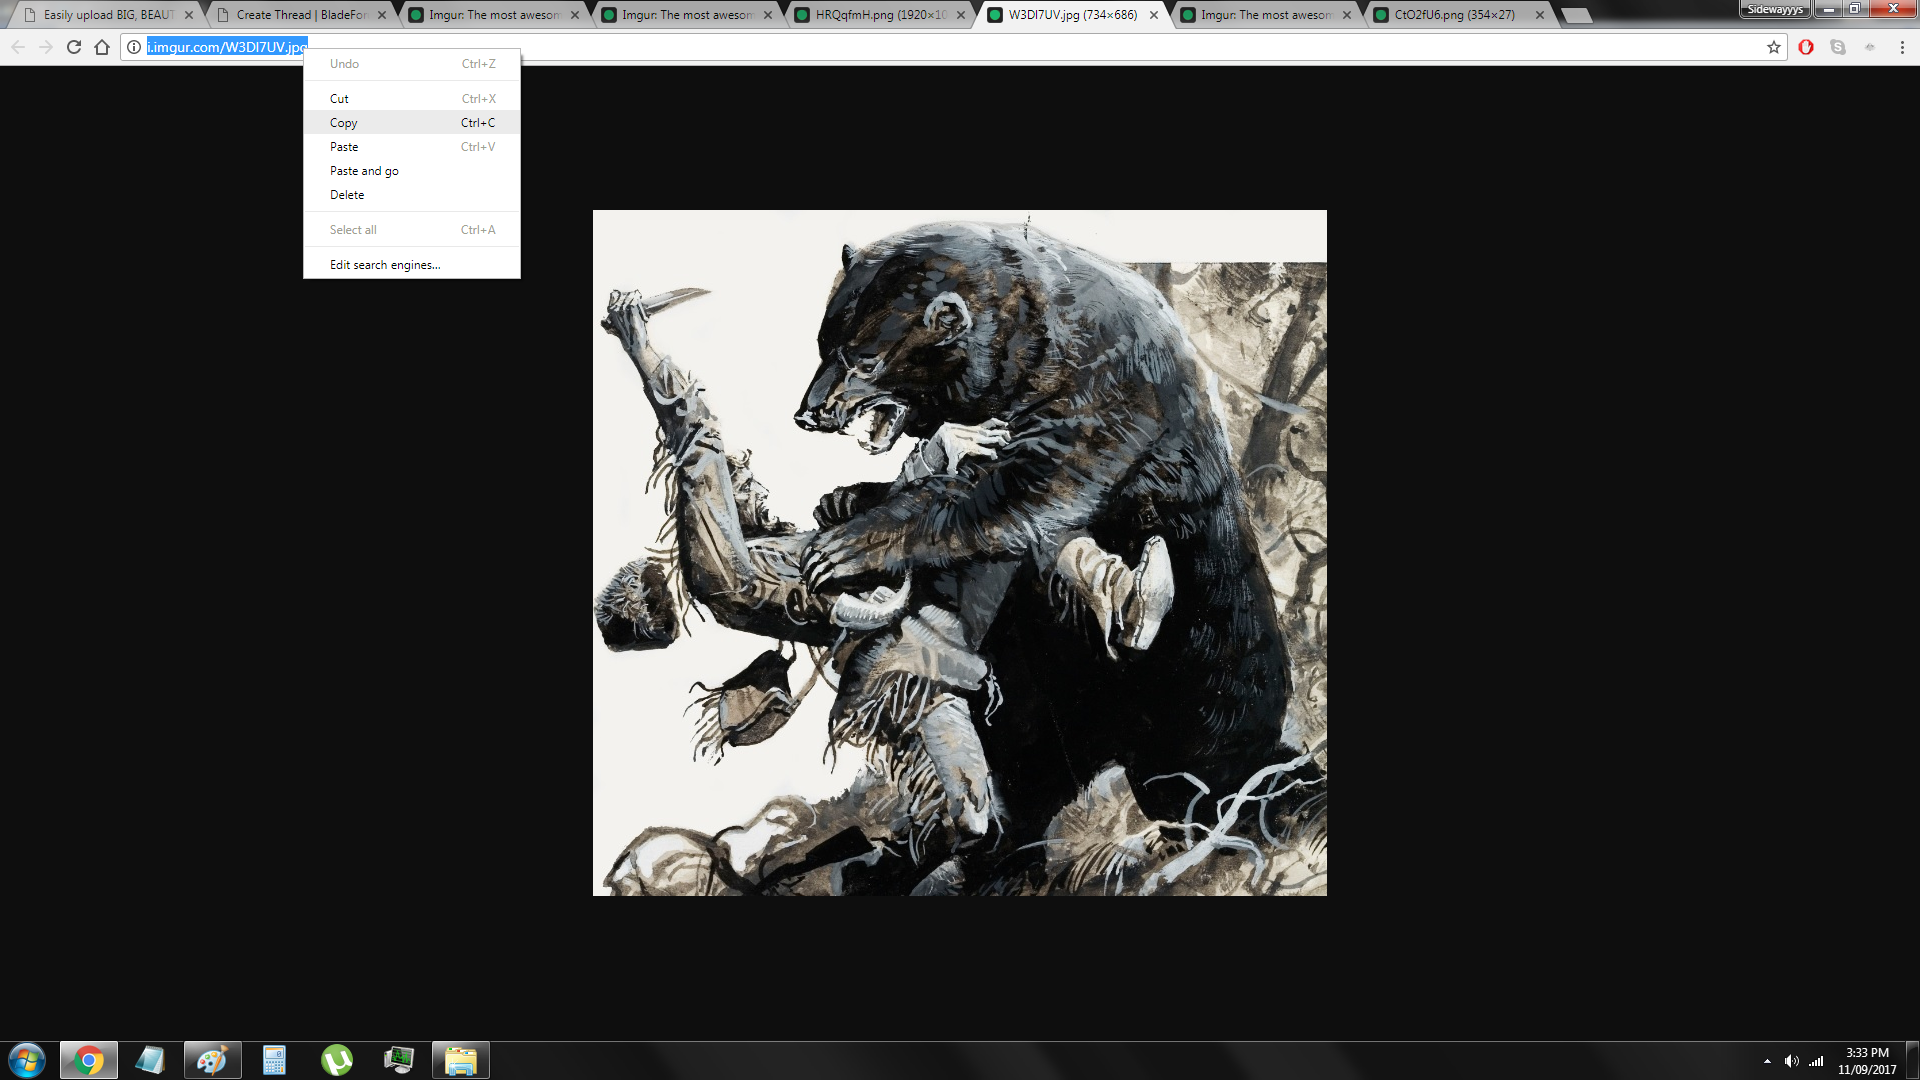Go to the browser home page icon
The height and width of the screenshot is (1080, 1920).
(x=102, y=47)
